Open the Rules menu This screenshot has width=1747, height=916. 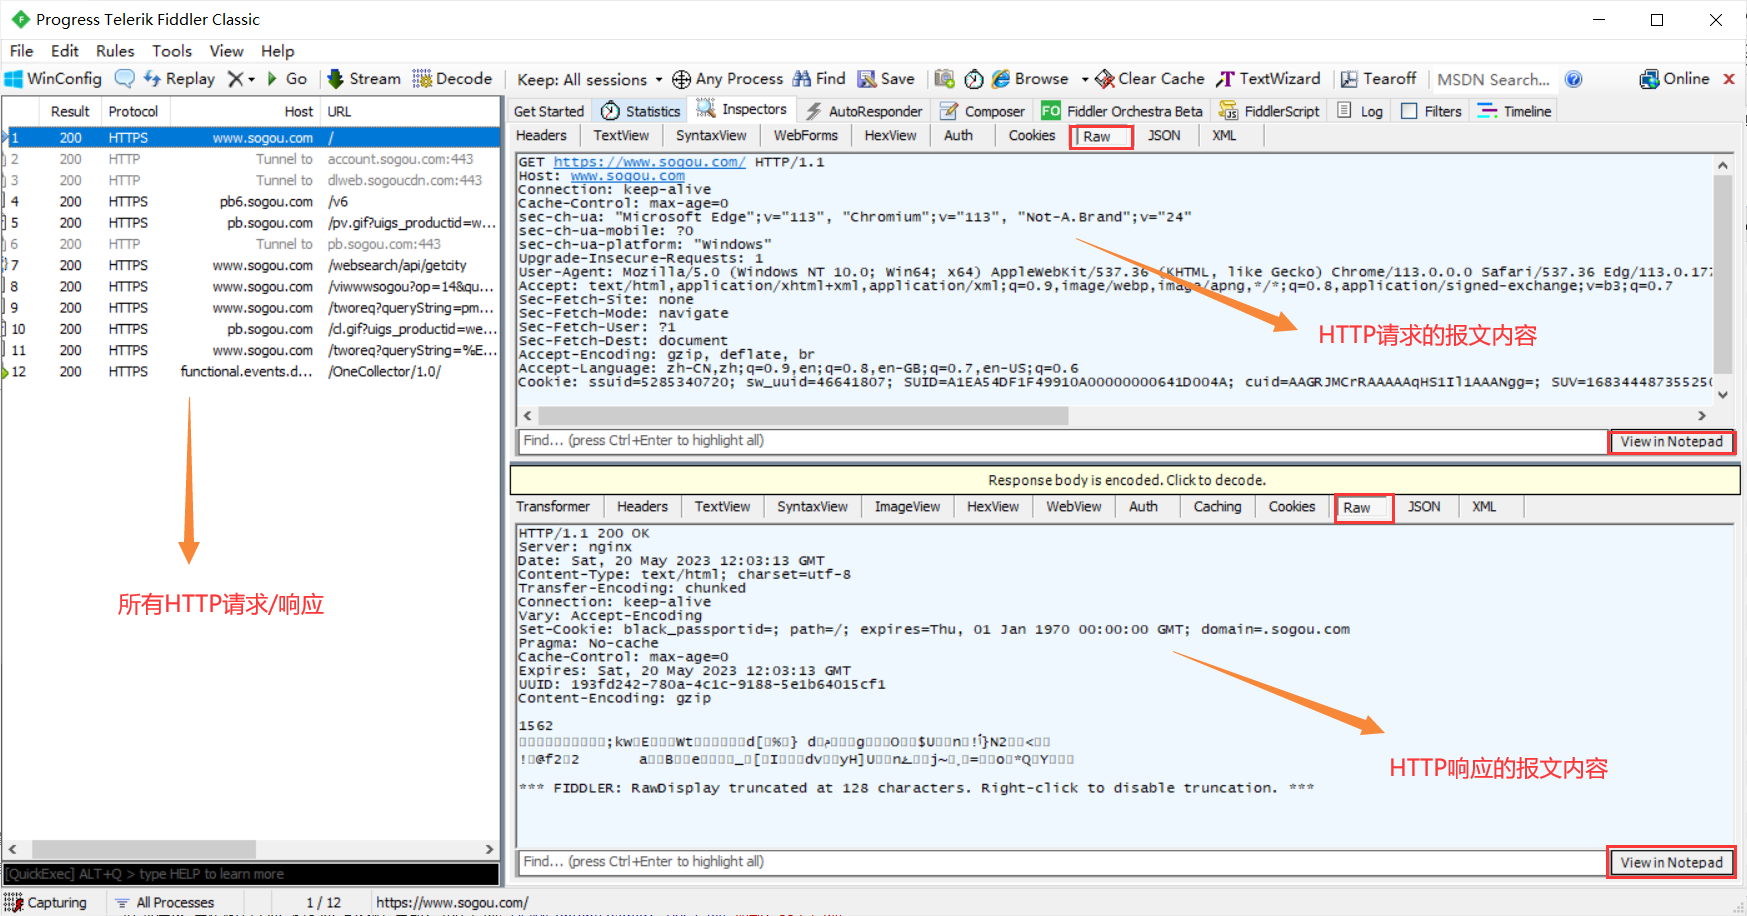pos(115,51)
